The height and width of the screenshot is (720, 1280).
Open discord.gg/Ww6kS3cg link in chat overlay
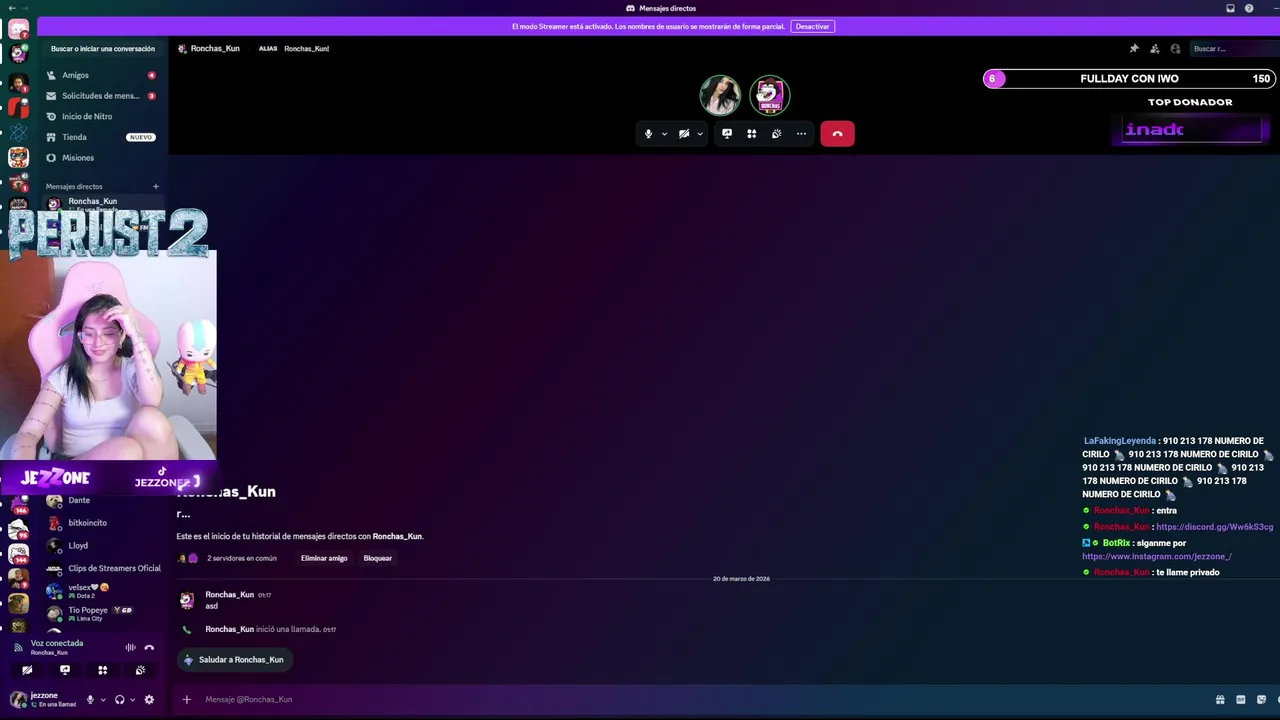(x=1215, y=527)
